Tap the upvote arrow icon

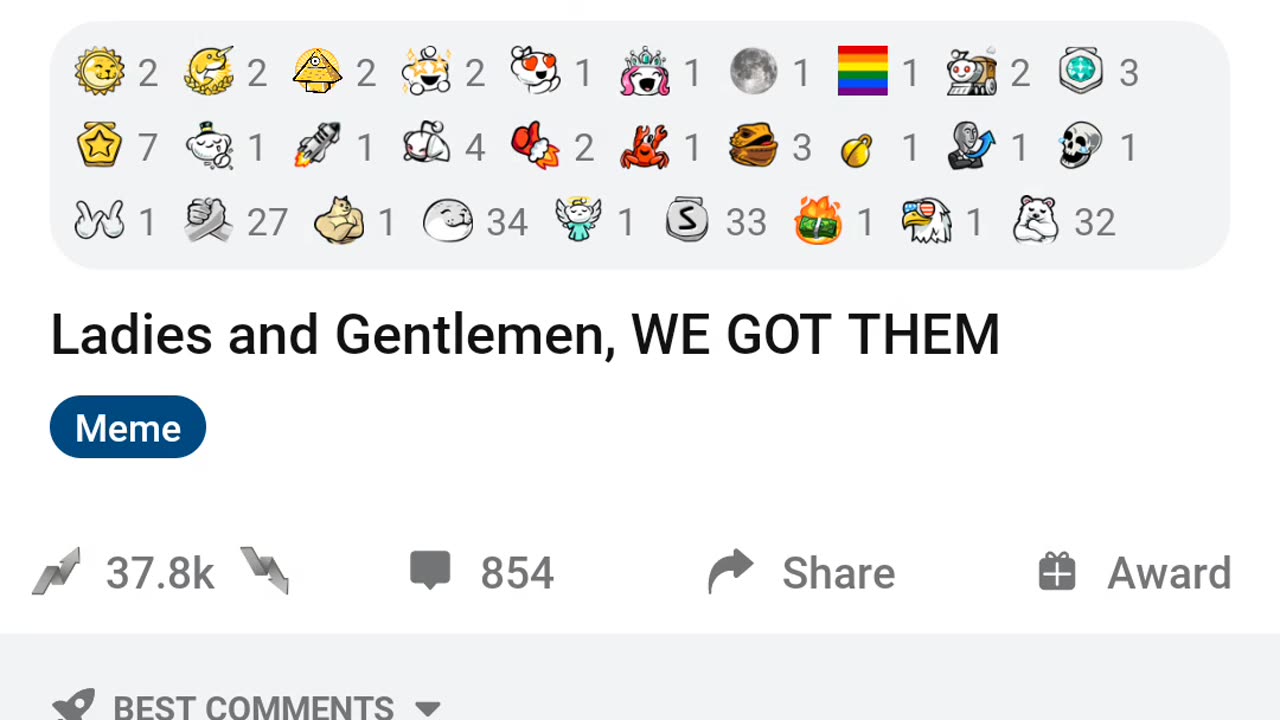(56, 571)
